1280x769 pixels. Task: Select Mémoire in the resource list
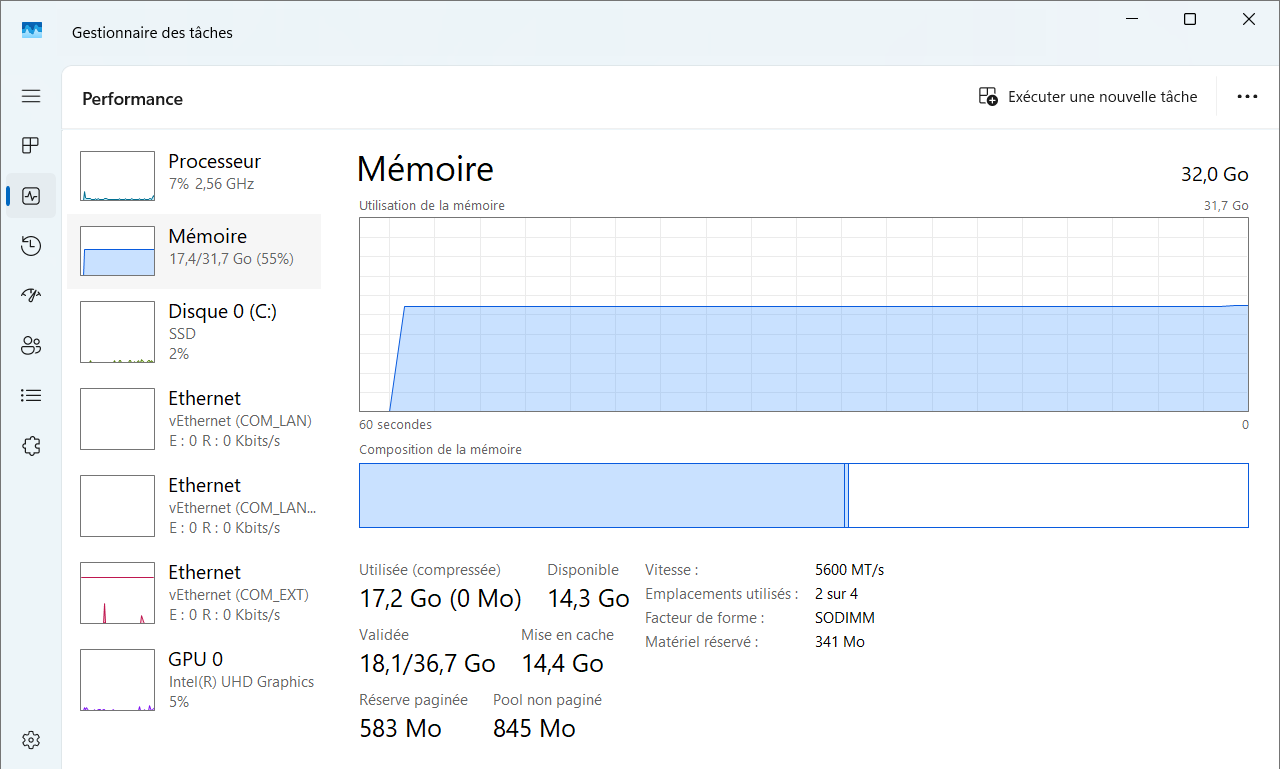194,250
